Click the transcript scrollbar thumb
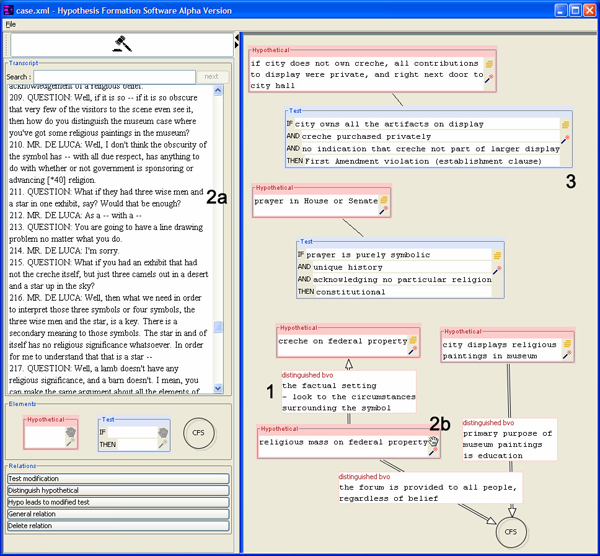The width and height of the screenshot is (600, 556). pos(218,327)
